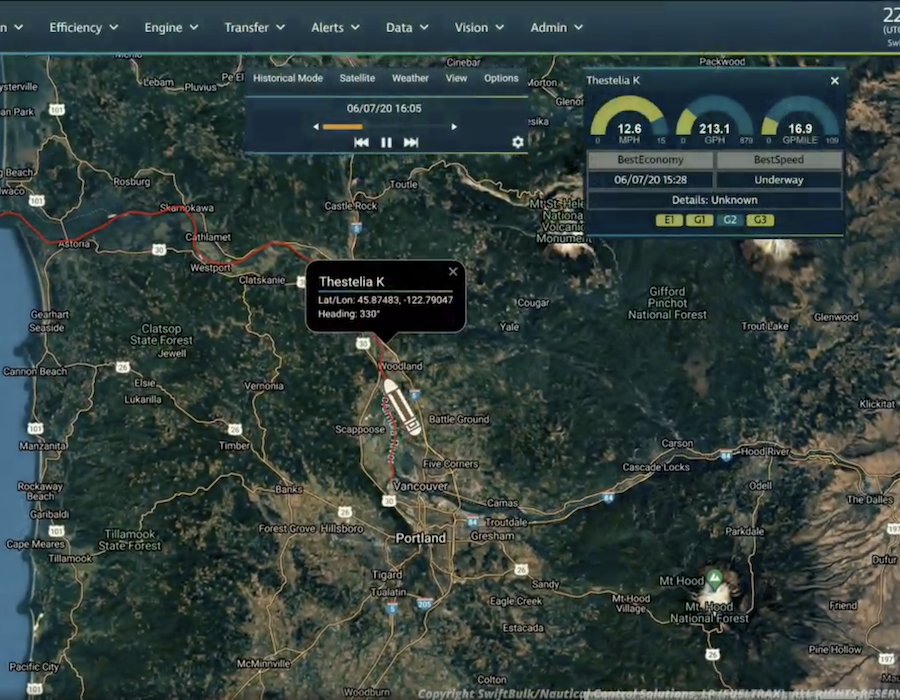
Task: Step timeline forward with right arrow
Action: click(x=454, y=127)
